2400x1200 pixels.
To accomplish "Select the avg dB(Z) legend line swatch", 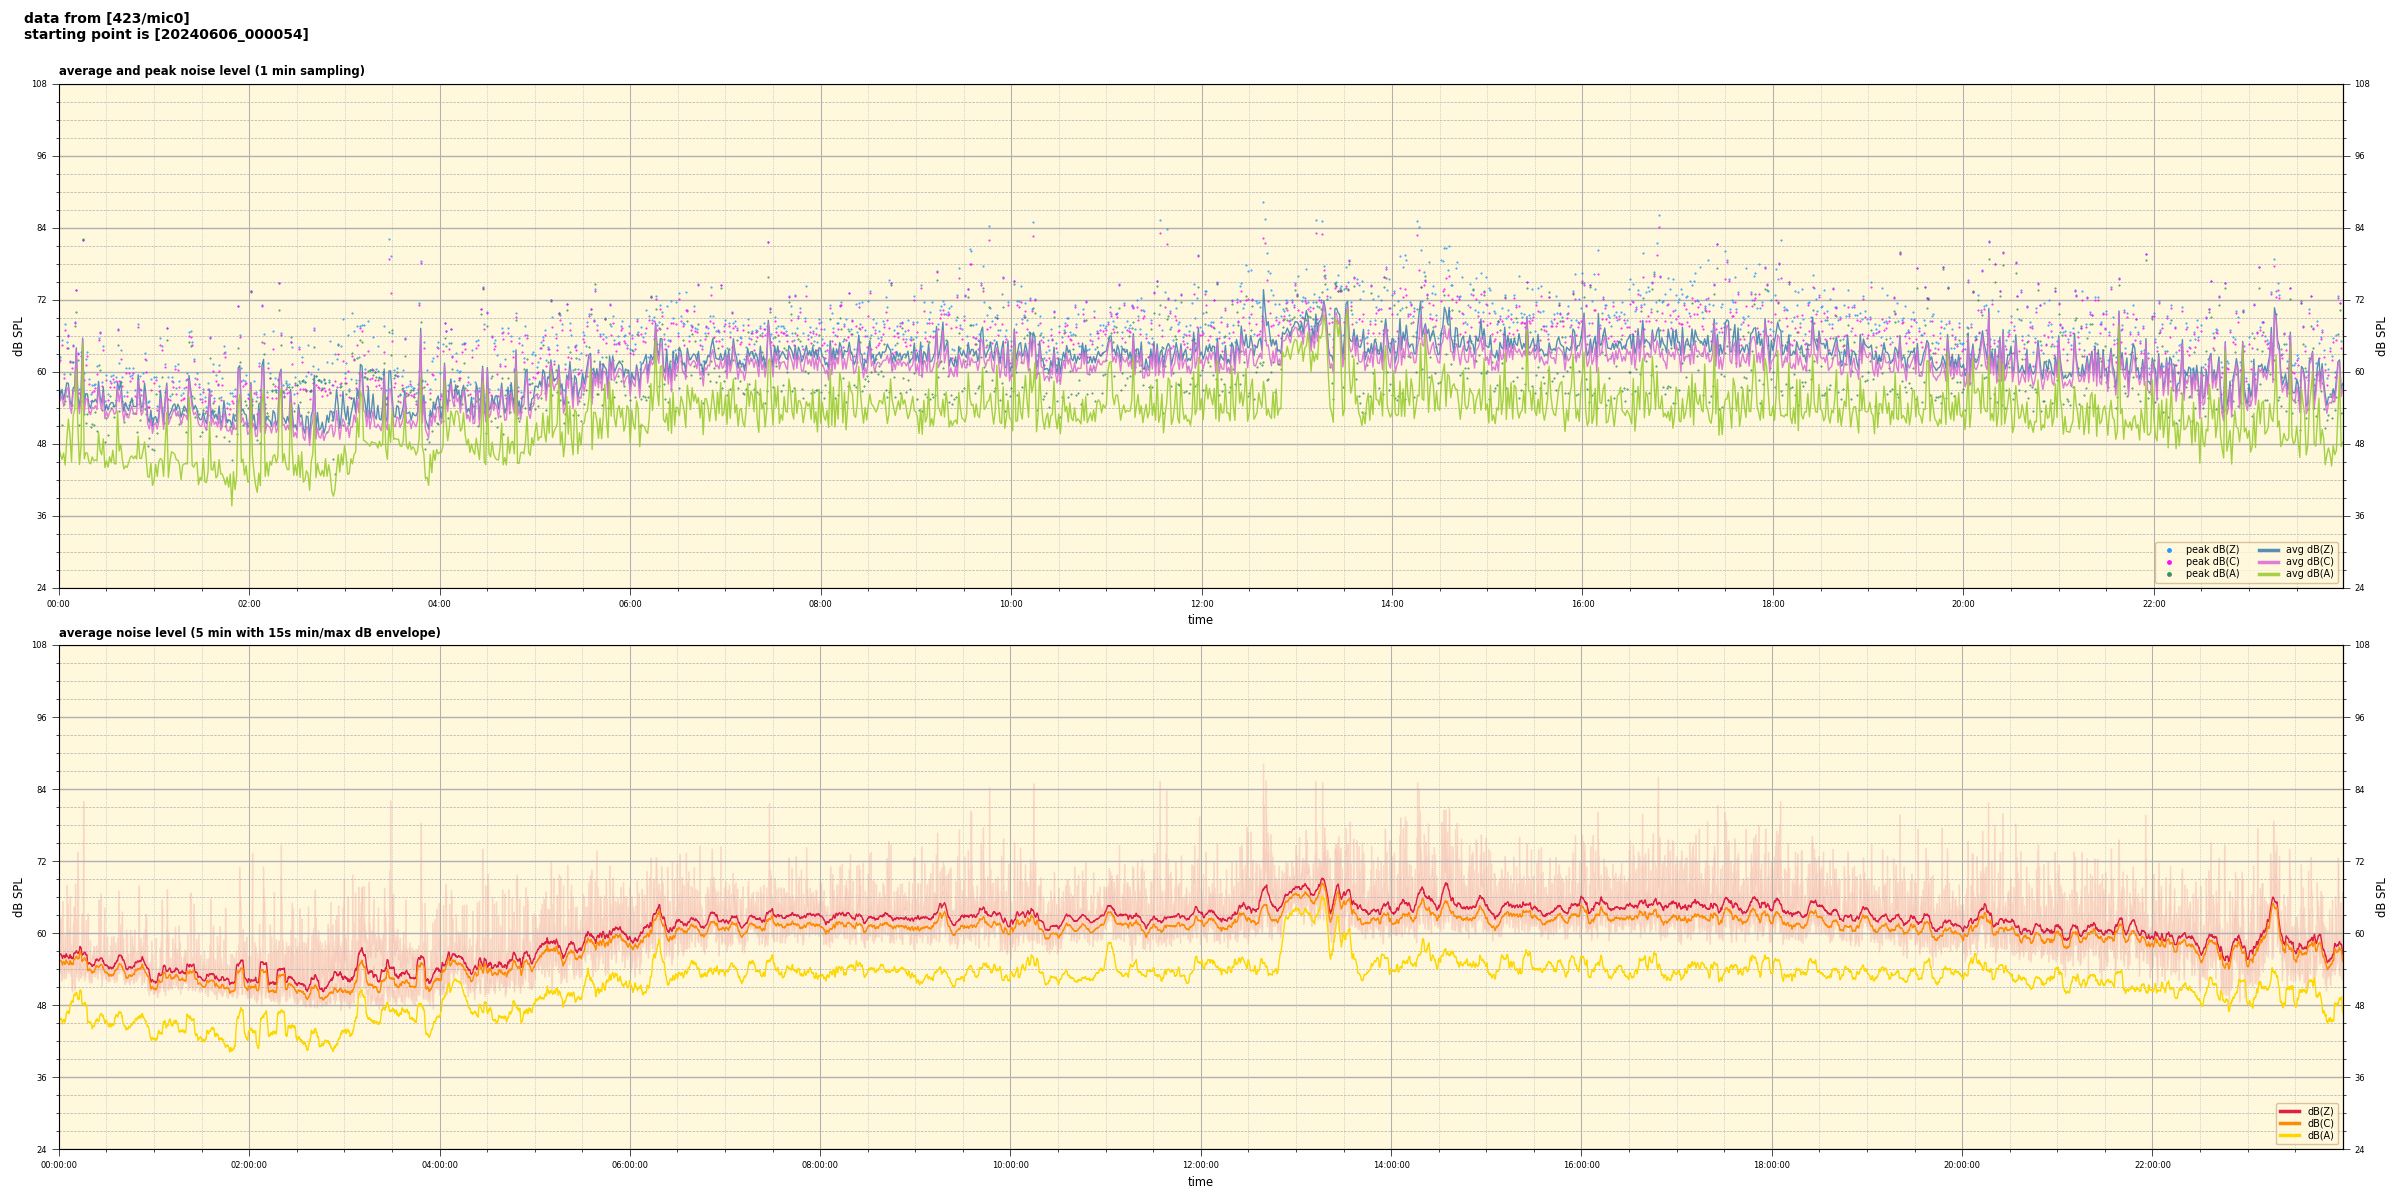I will point(2268,550).
